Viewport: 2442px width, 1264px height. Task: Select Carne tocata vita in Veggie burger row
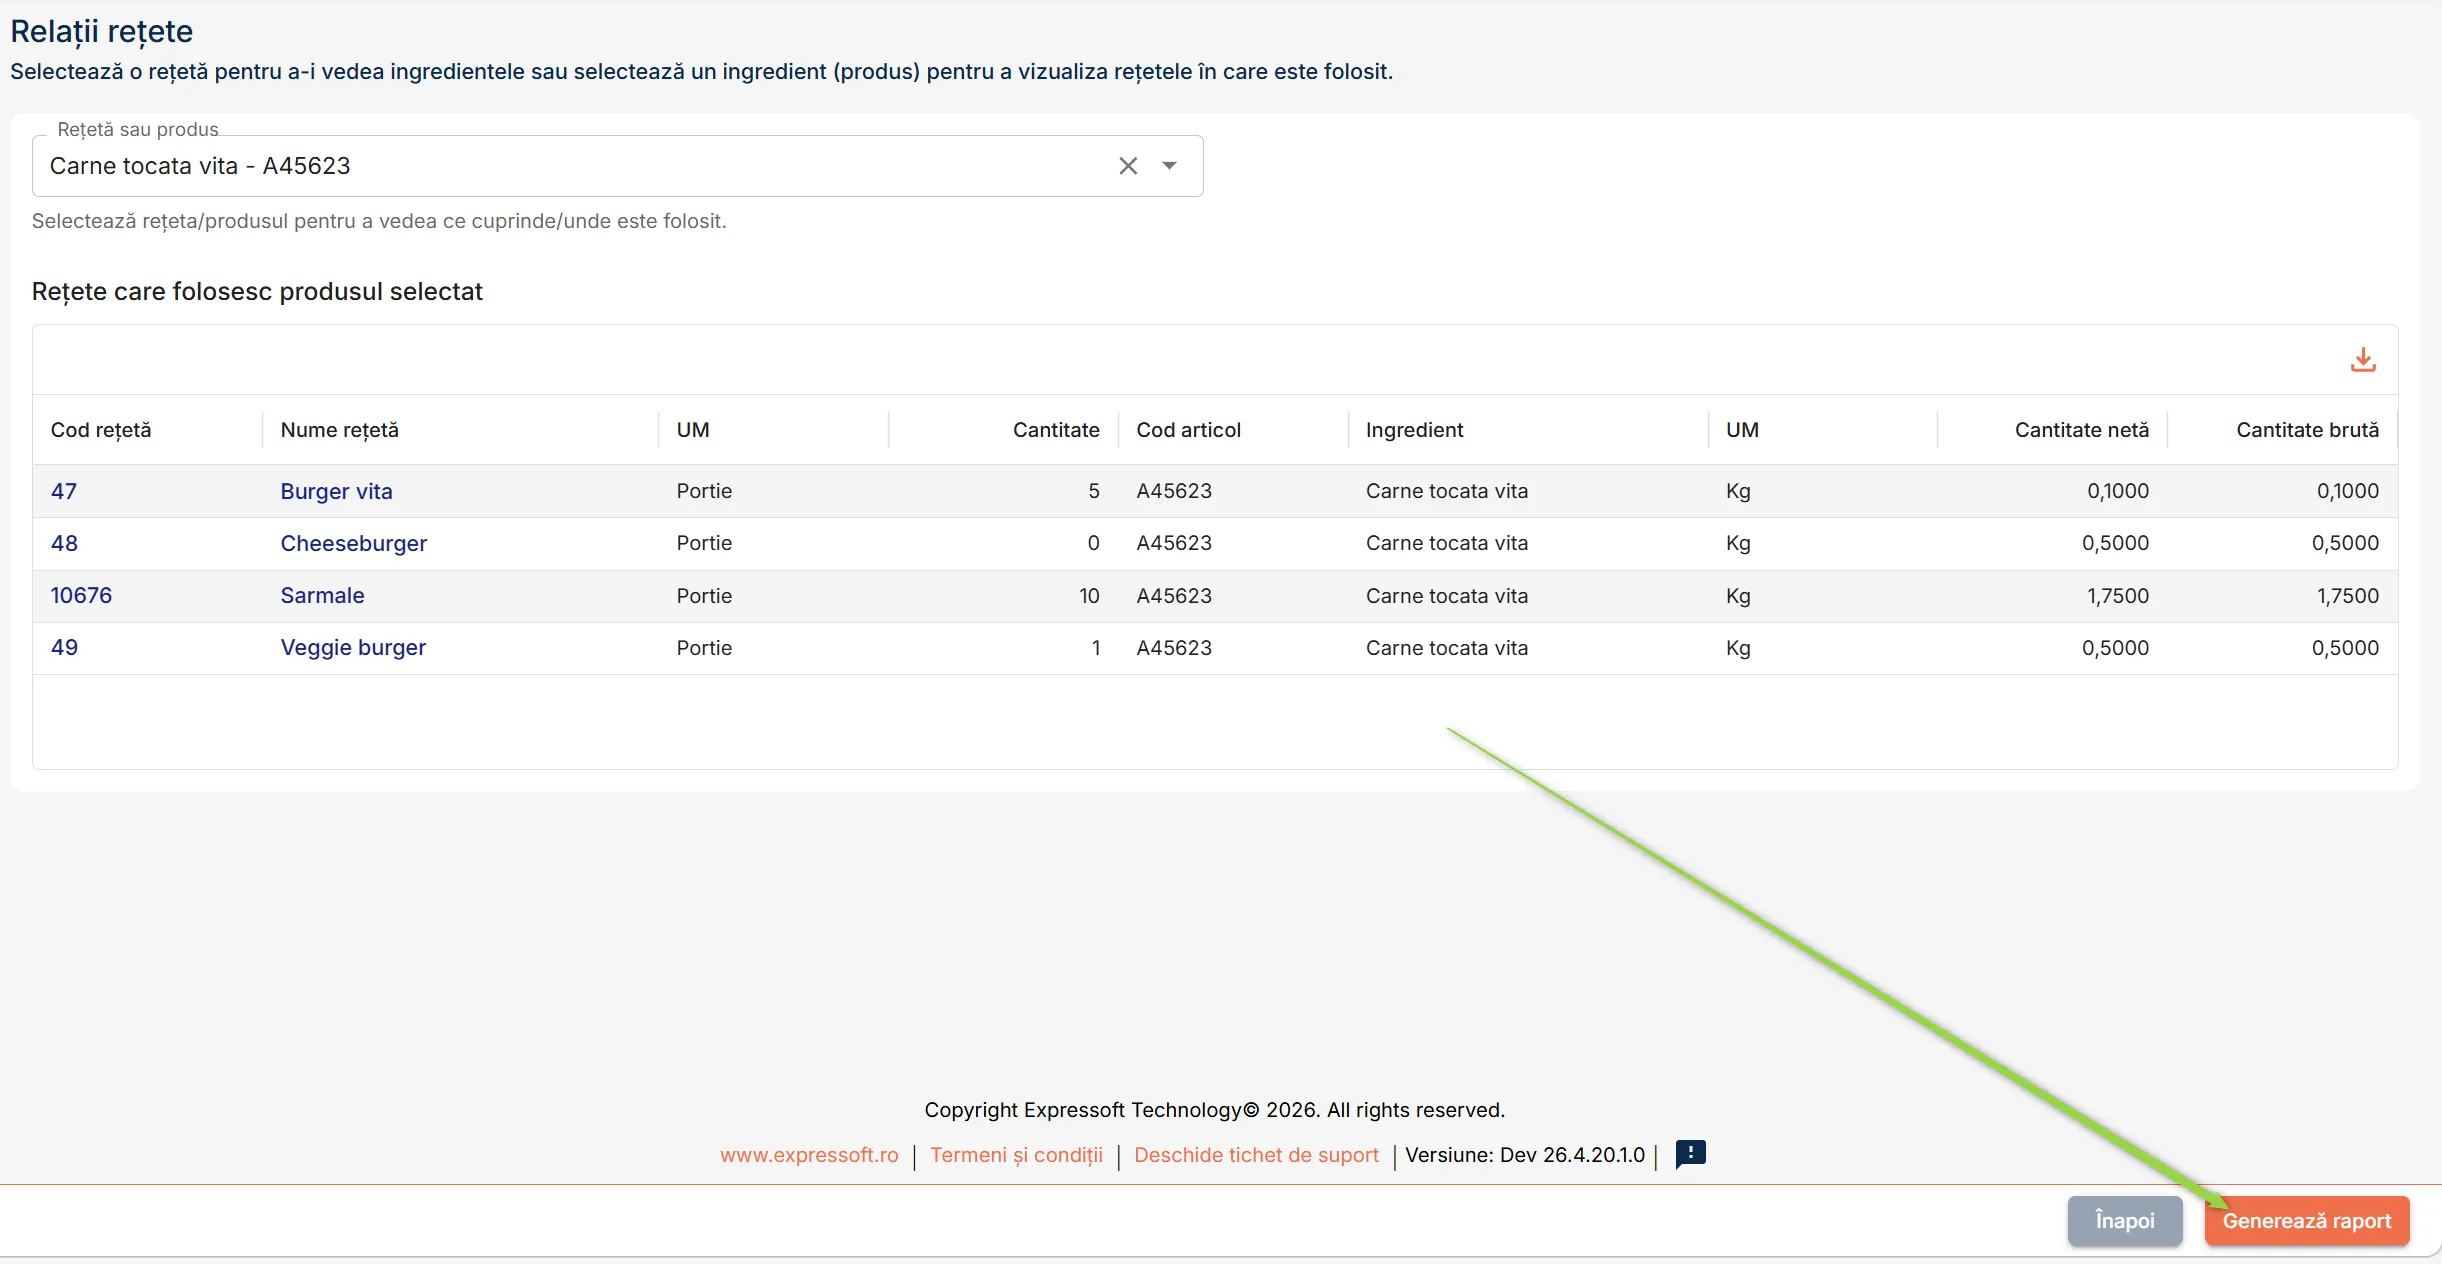[1447, 648]
